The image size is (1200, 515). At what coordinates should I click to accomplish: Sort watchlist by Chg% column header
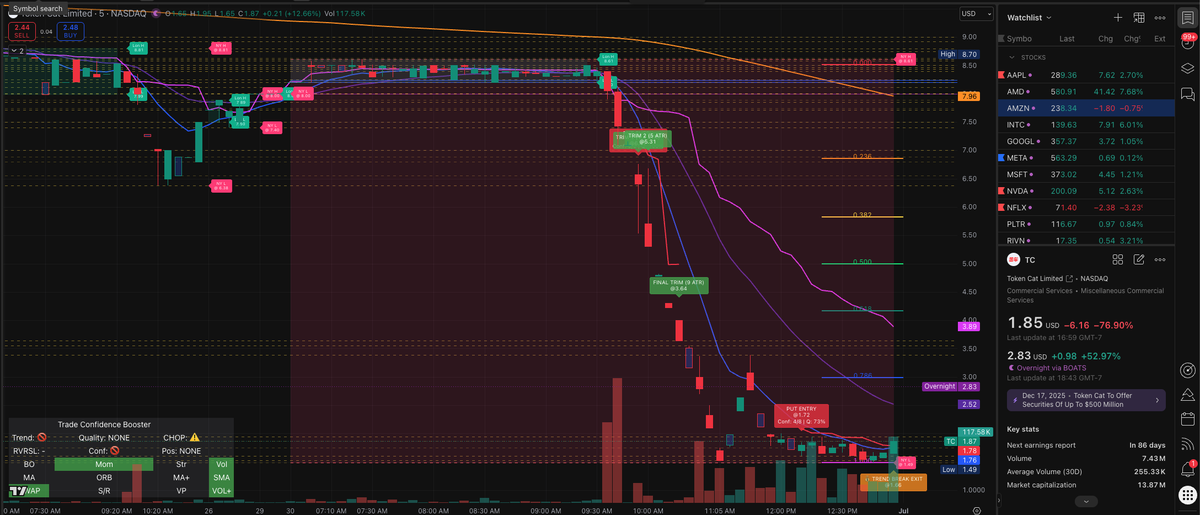coord(1132,39)
